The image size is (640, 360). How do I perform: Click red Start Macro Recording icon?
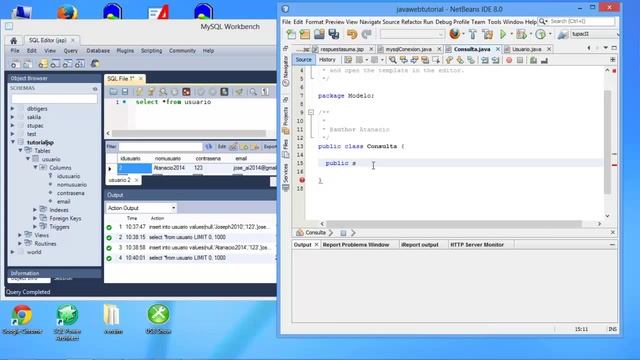click(x=509, y=60)
